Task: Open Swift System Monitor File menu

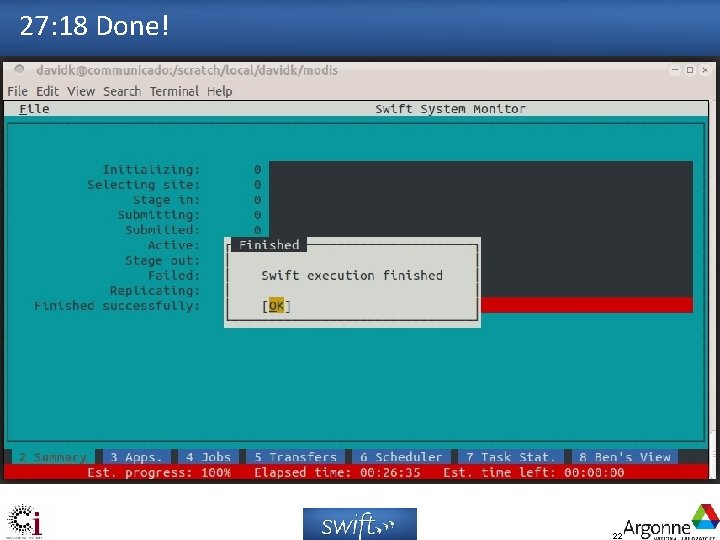Action: pos(34,109)
